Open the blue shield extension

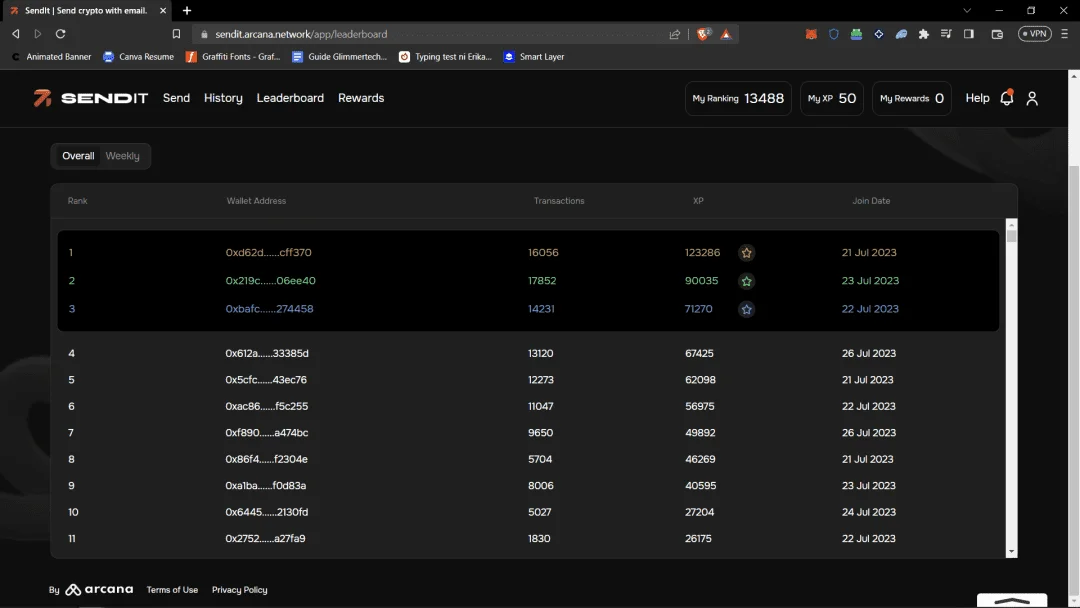pos(833,34)
